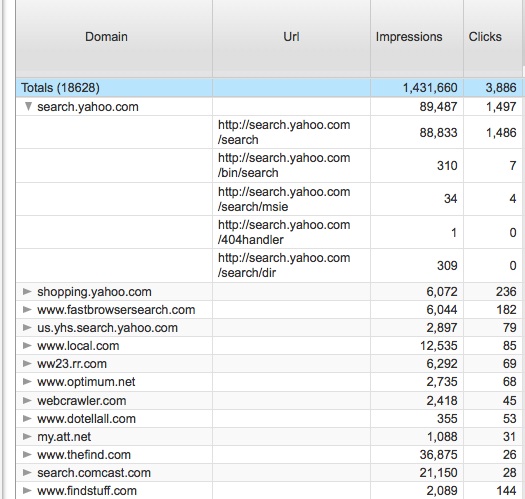Click impressions value 2,735

(x=442, y=382)
